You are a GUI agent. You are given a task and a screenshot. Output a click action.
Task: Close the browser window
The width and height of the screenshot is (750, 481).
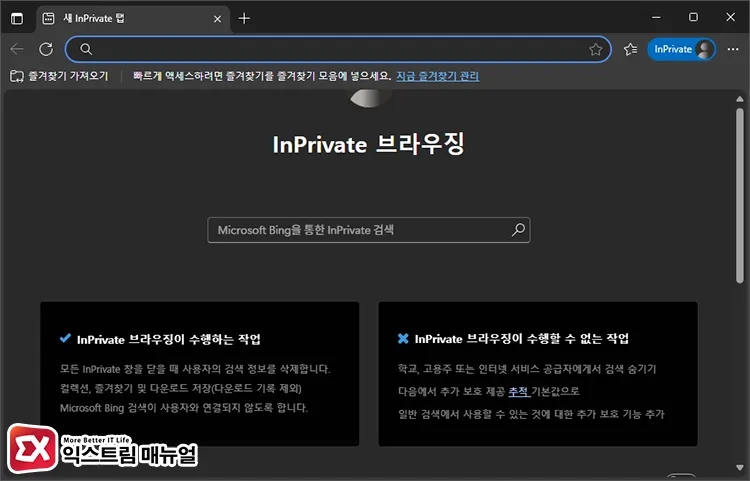point(730,17)
